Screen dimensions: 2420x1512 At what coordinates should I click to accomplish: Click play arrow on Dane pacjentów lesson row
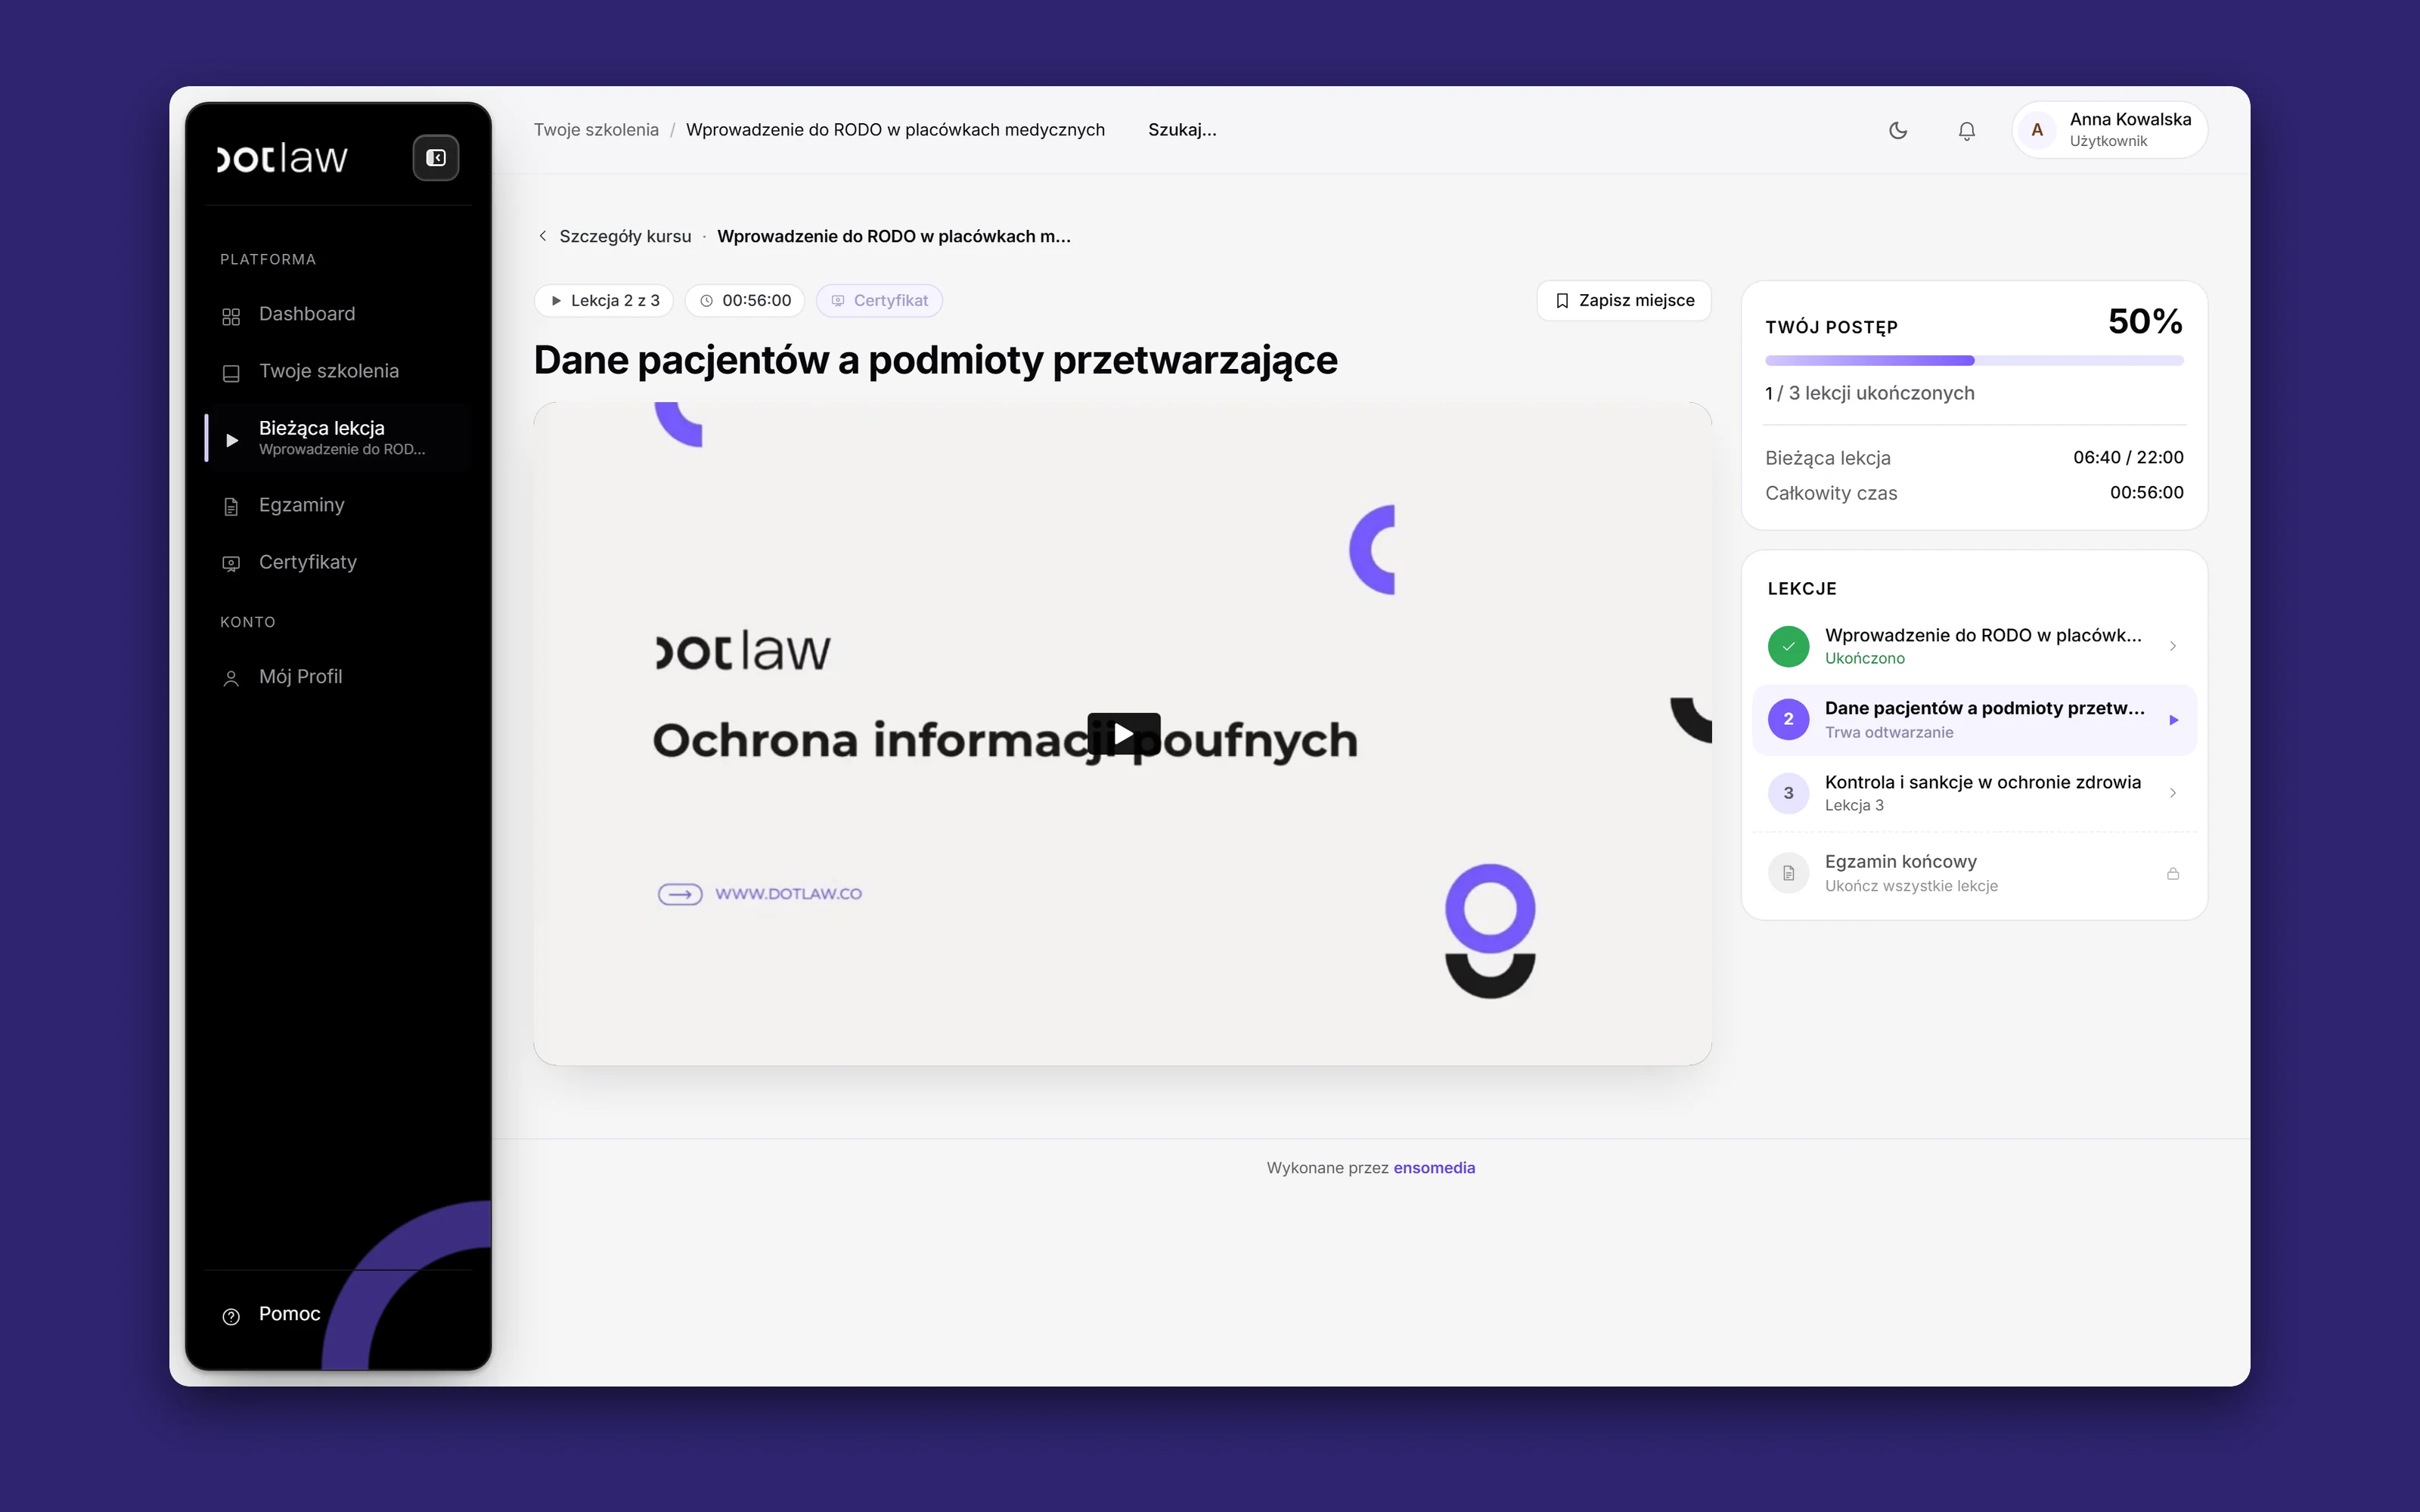(2173, 720)
